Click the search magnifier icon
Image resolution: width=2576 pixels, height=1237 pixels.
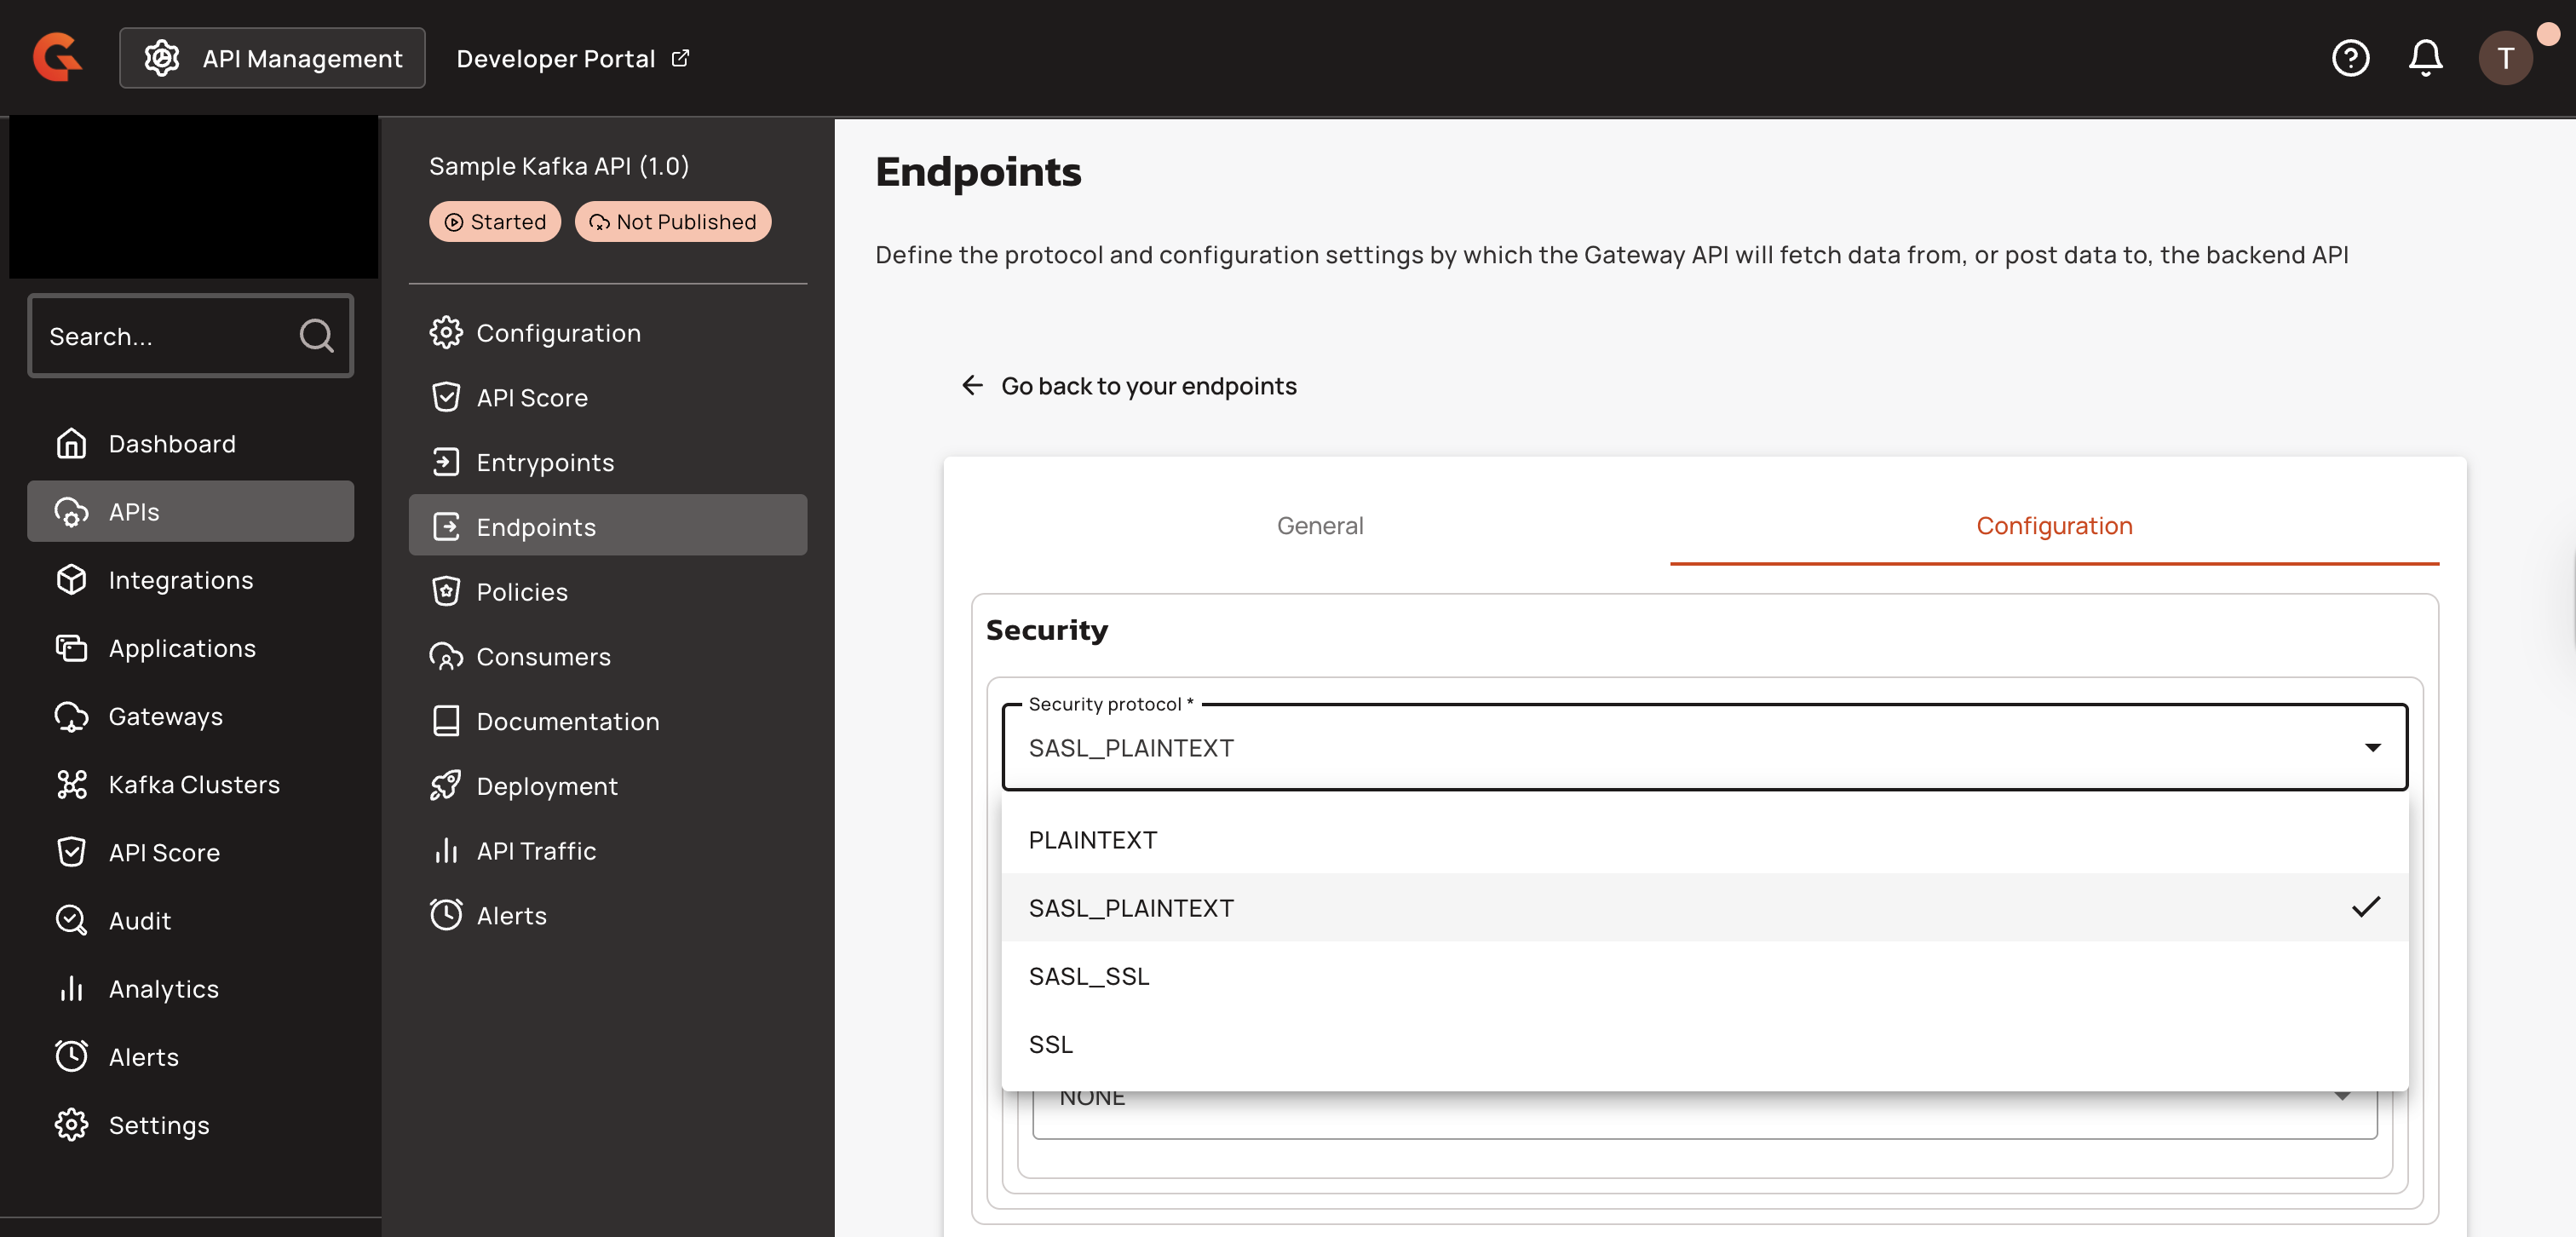tap(316, 336)
